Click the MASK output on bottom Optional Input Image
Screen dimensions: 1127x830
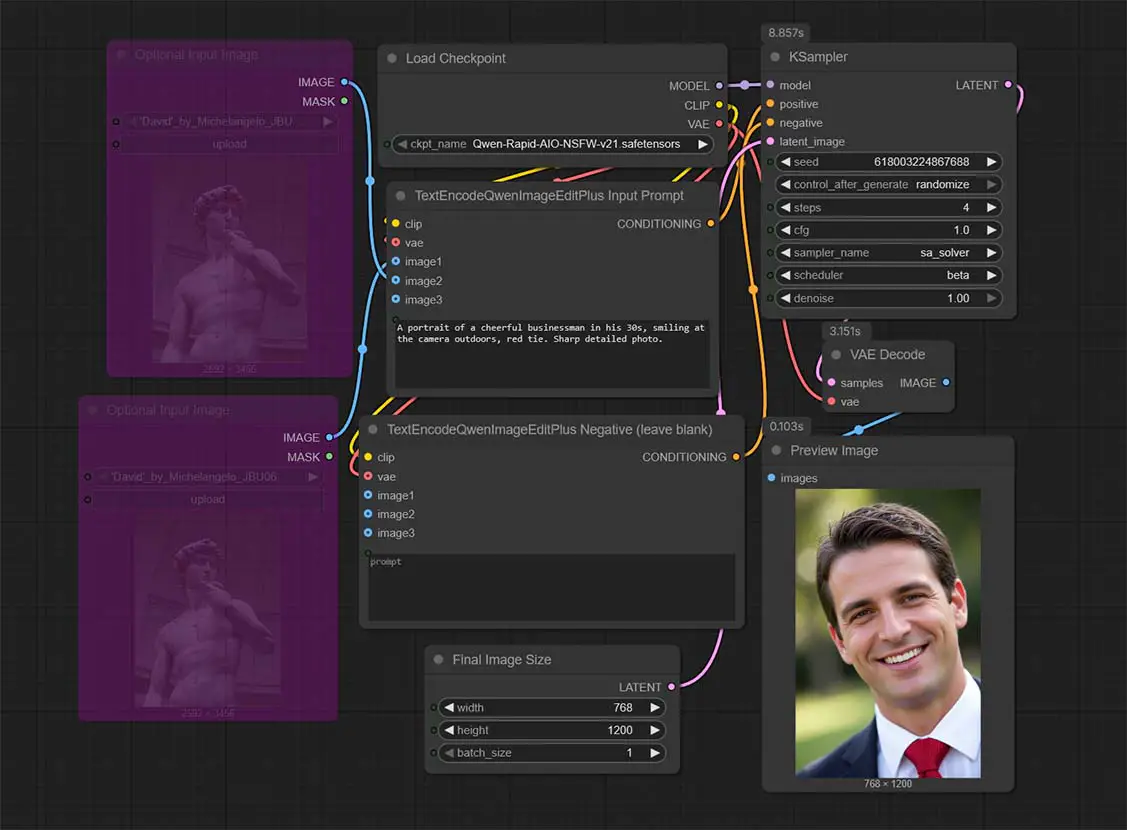[327, 455]
